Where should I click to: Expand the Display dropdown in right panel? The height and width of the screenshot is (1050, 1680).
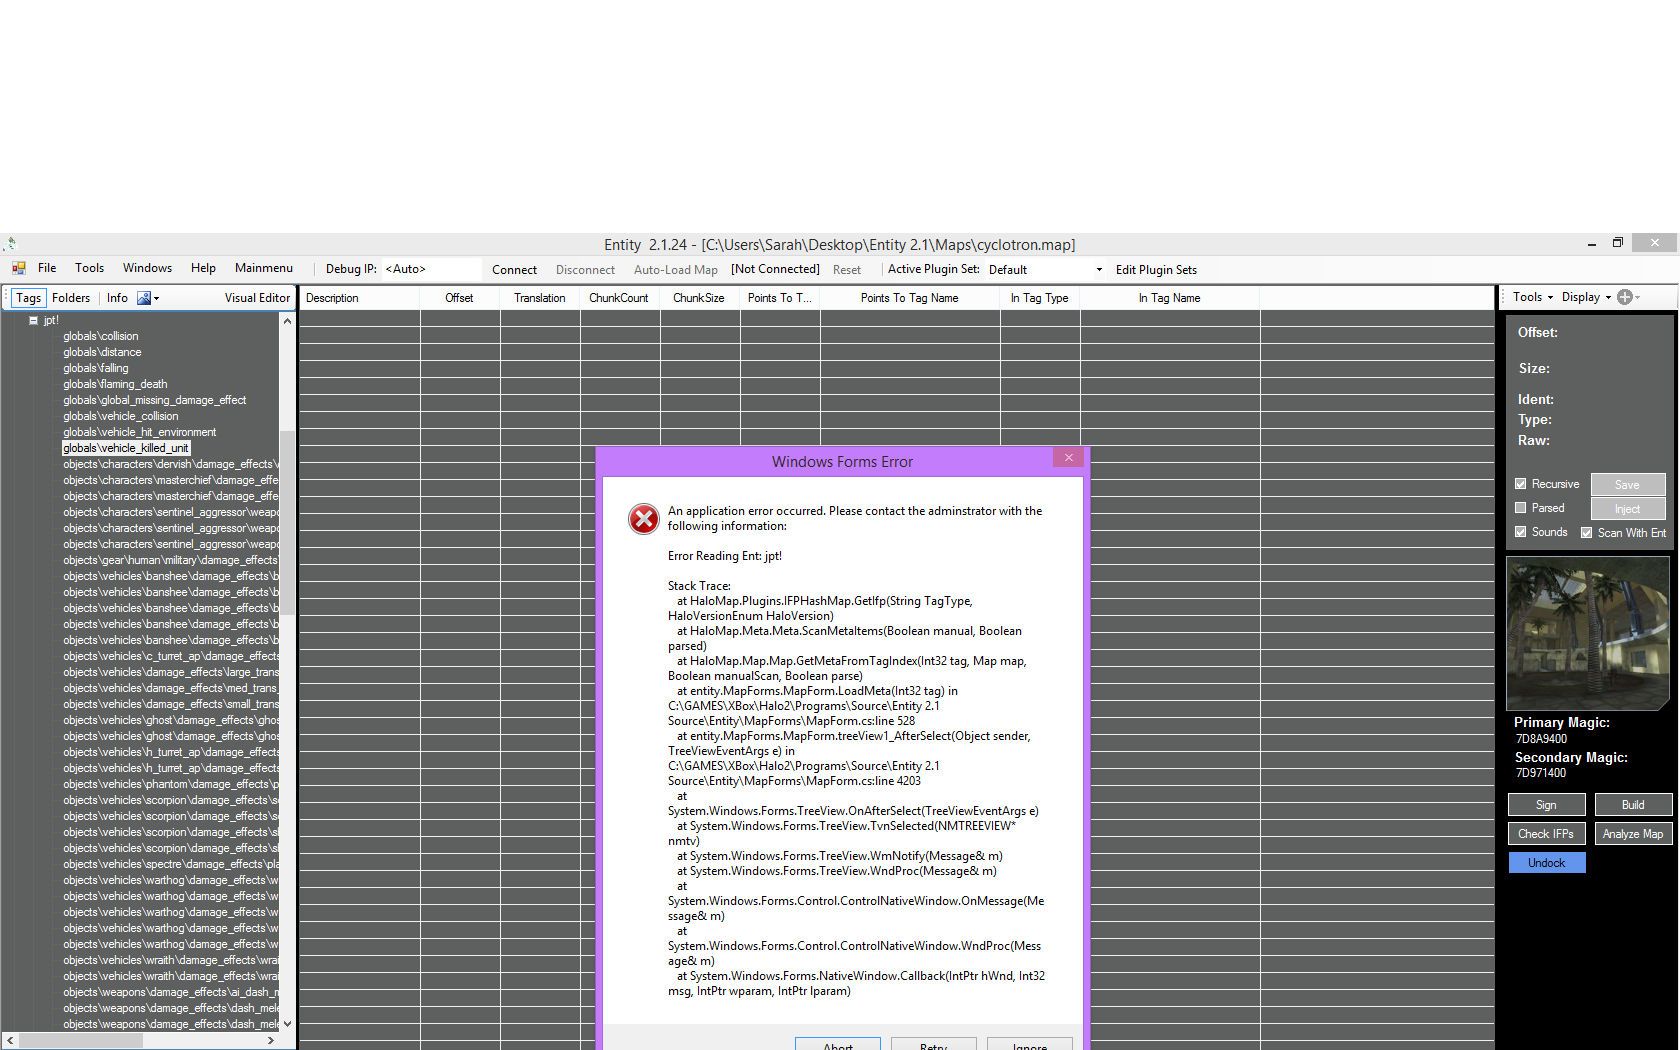point(1586,297)
